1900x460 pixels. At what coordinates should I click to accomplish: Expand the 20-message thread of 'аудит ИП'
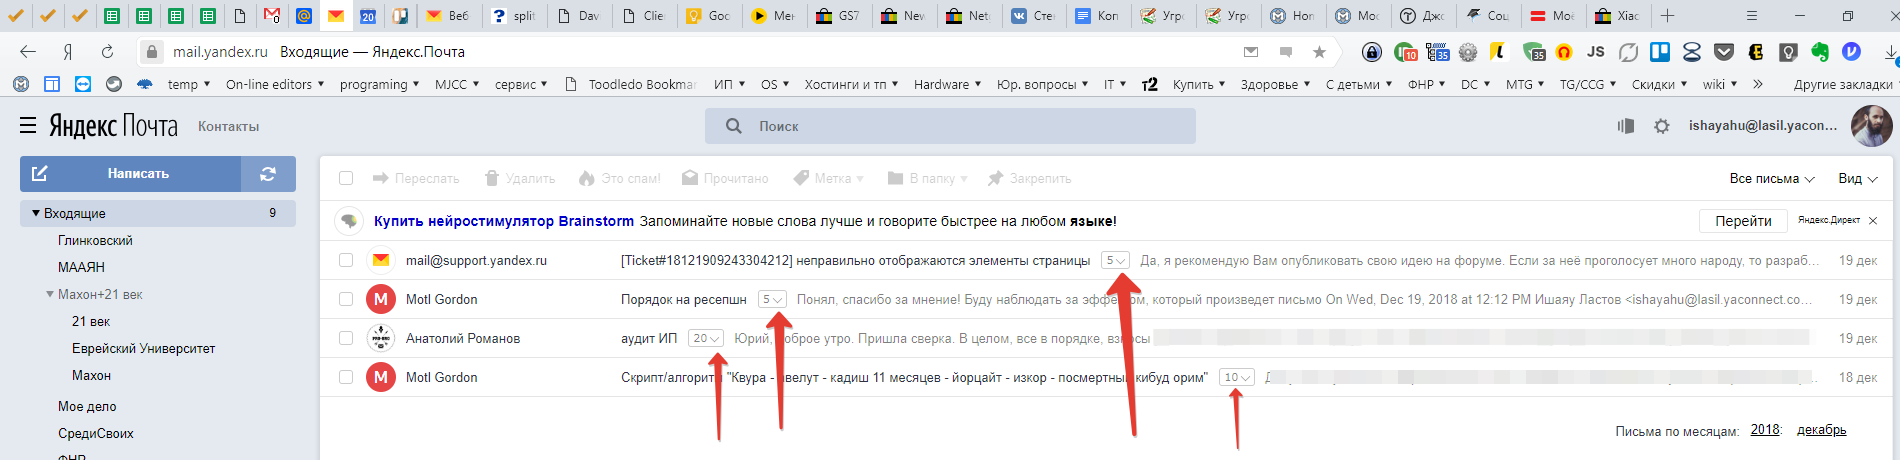point(706,338)
